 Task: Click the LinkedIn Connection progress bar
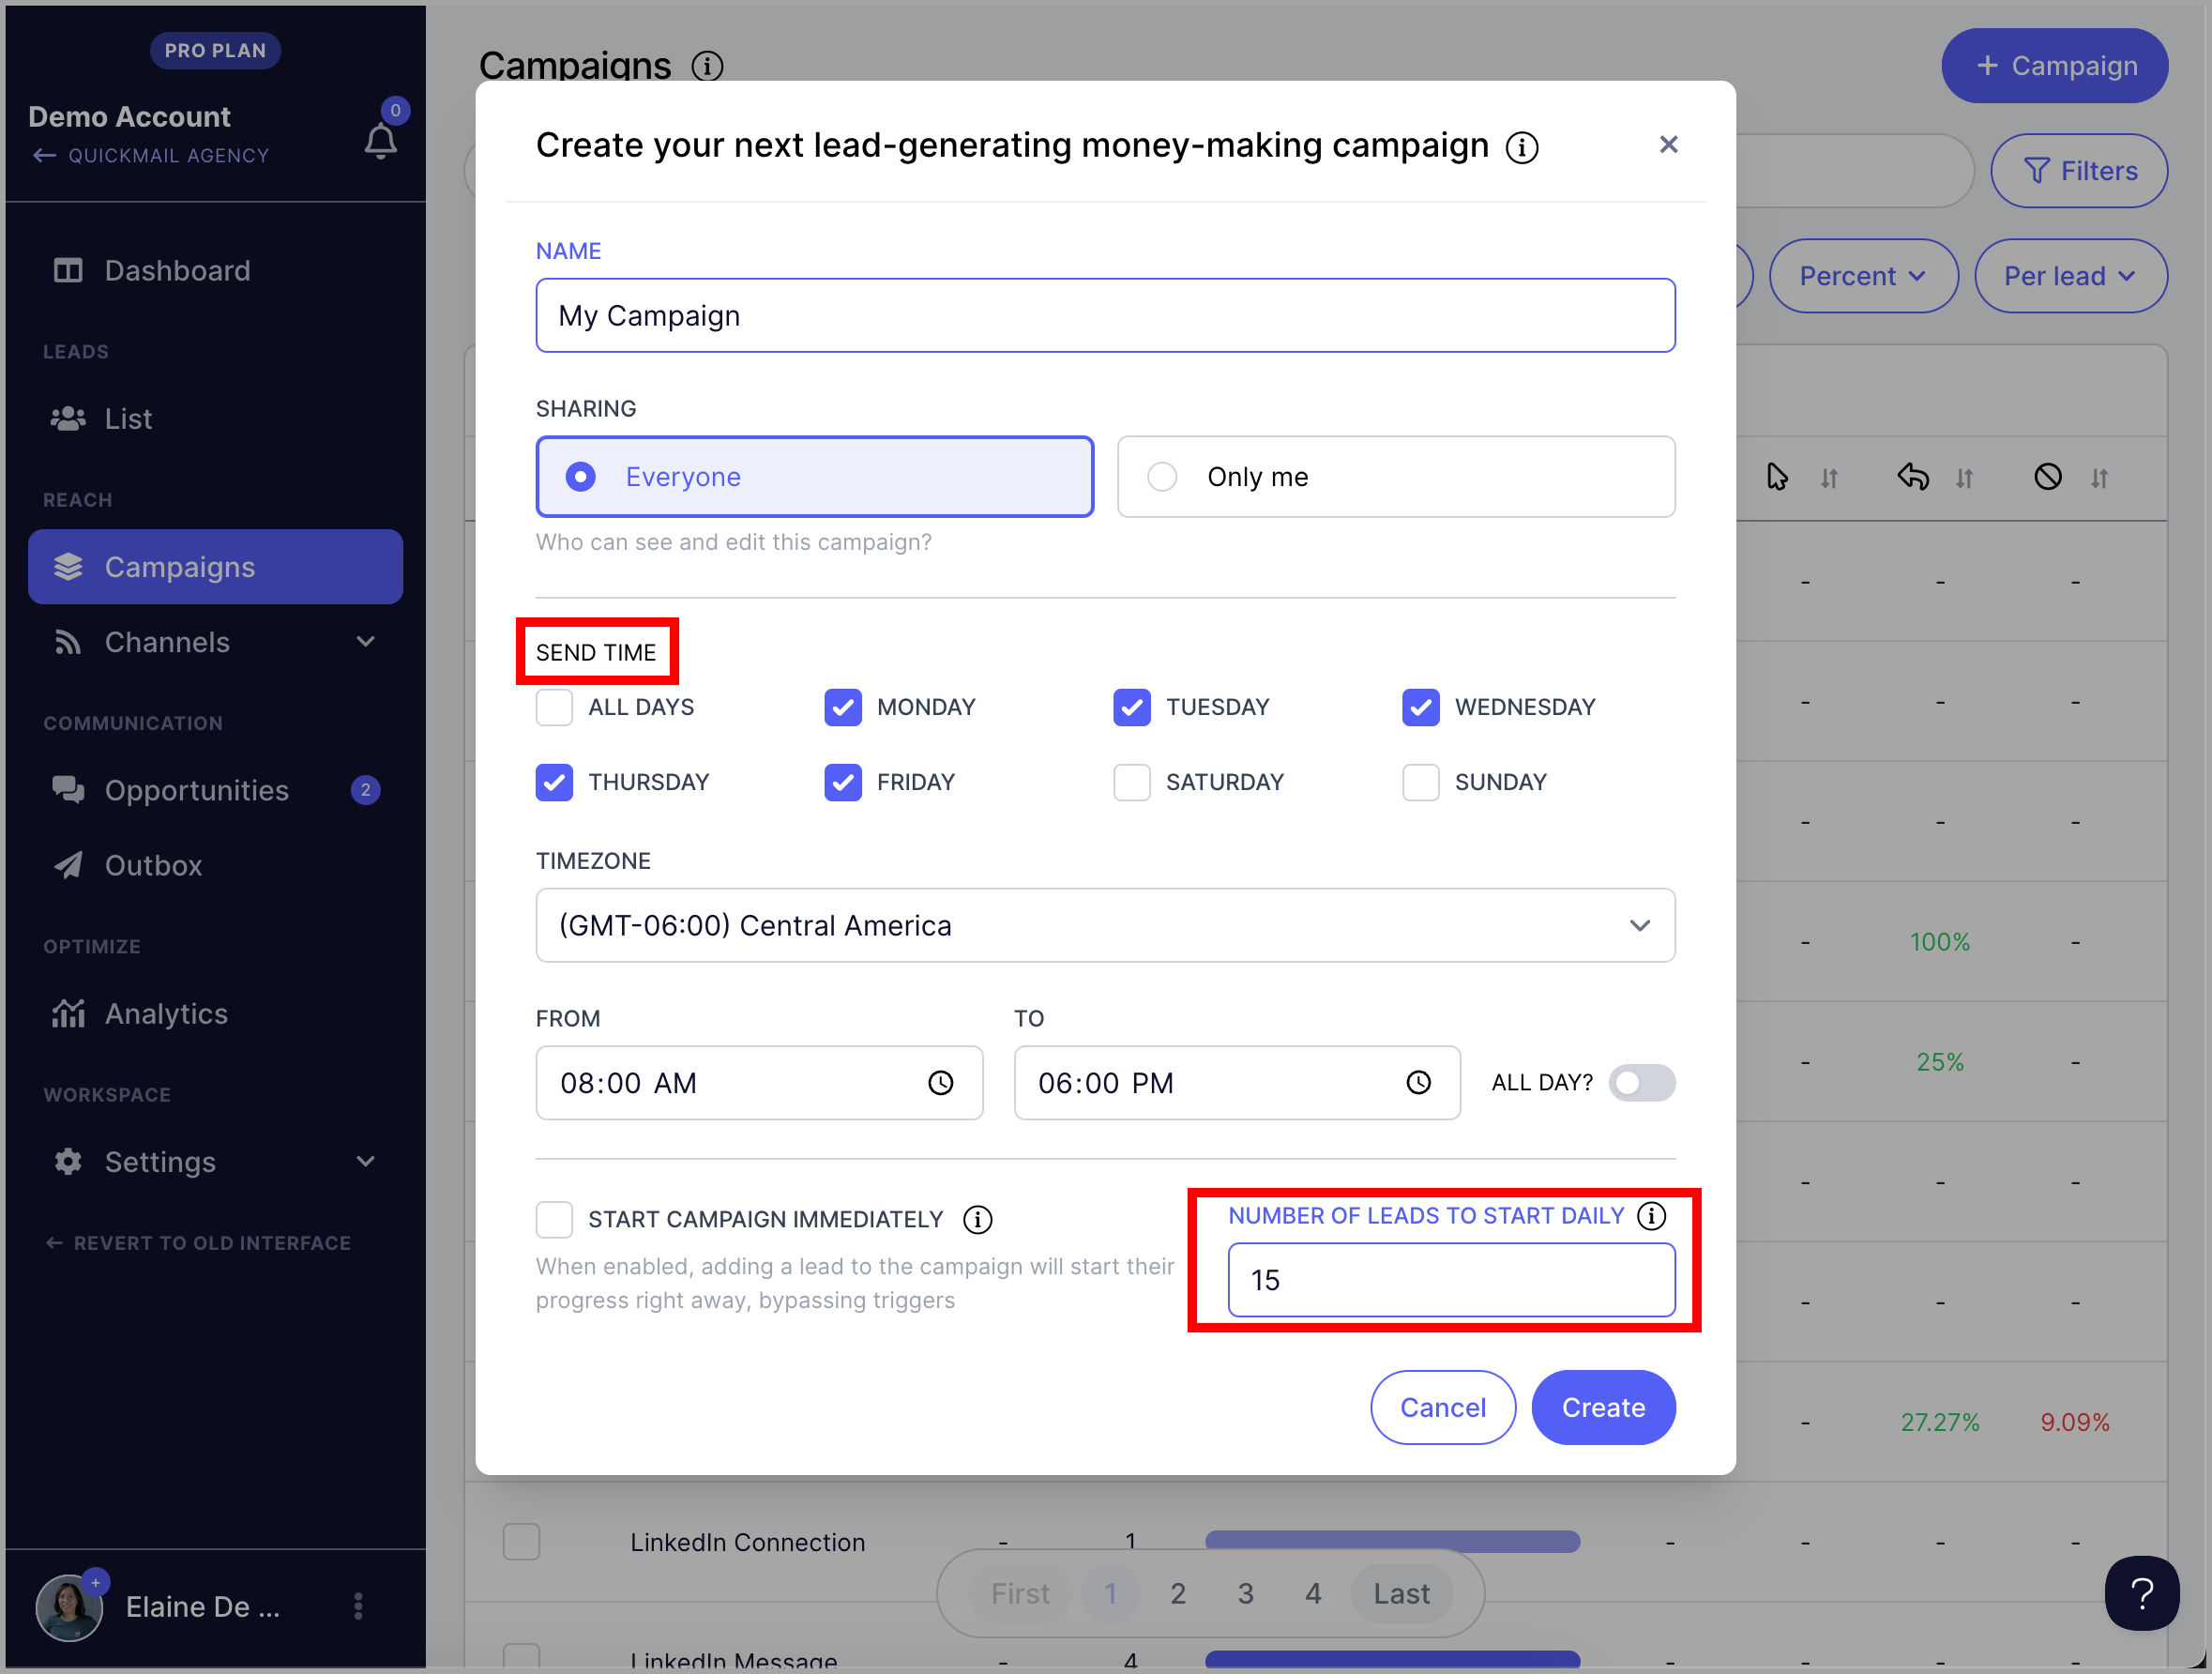(1392, 1541)
